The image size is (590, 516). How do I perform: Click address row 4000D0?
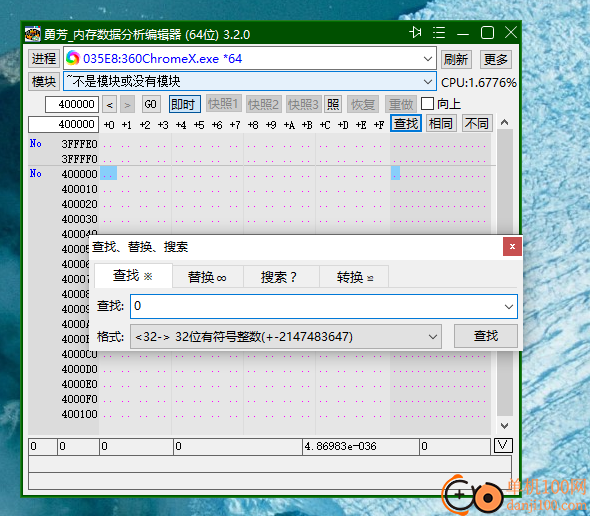click(79, 369)
